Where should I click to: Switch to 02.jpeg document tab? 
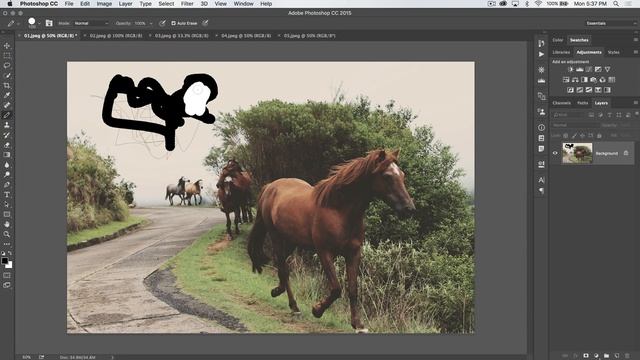[x=116, y=36]
